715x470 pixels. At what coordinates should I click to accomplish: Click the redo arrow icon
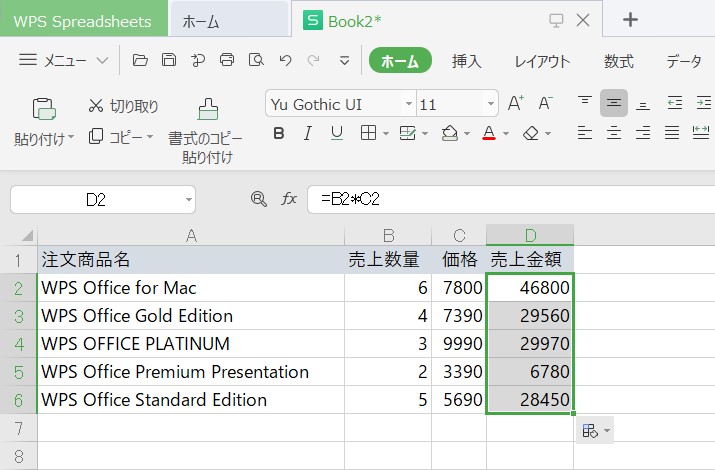coord(313,60)
